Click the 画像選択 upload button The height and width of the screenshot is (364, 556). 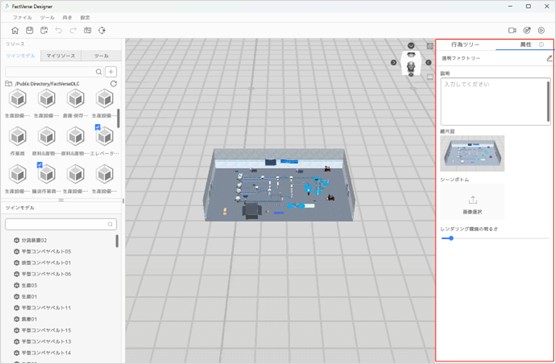click(x=472, y=202)
